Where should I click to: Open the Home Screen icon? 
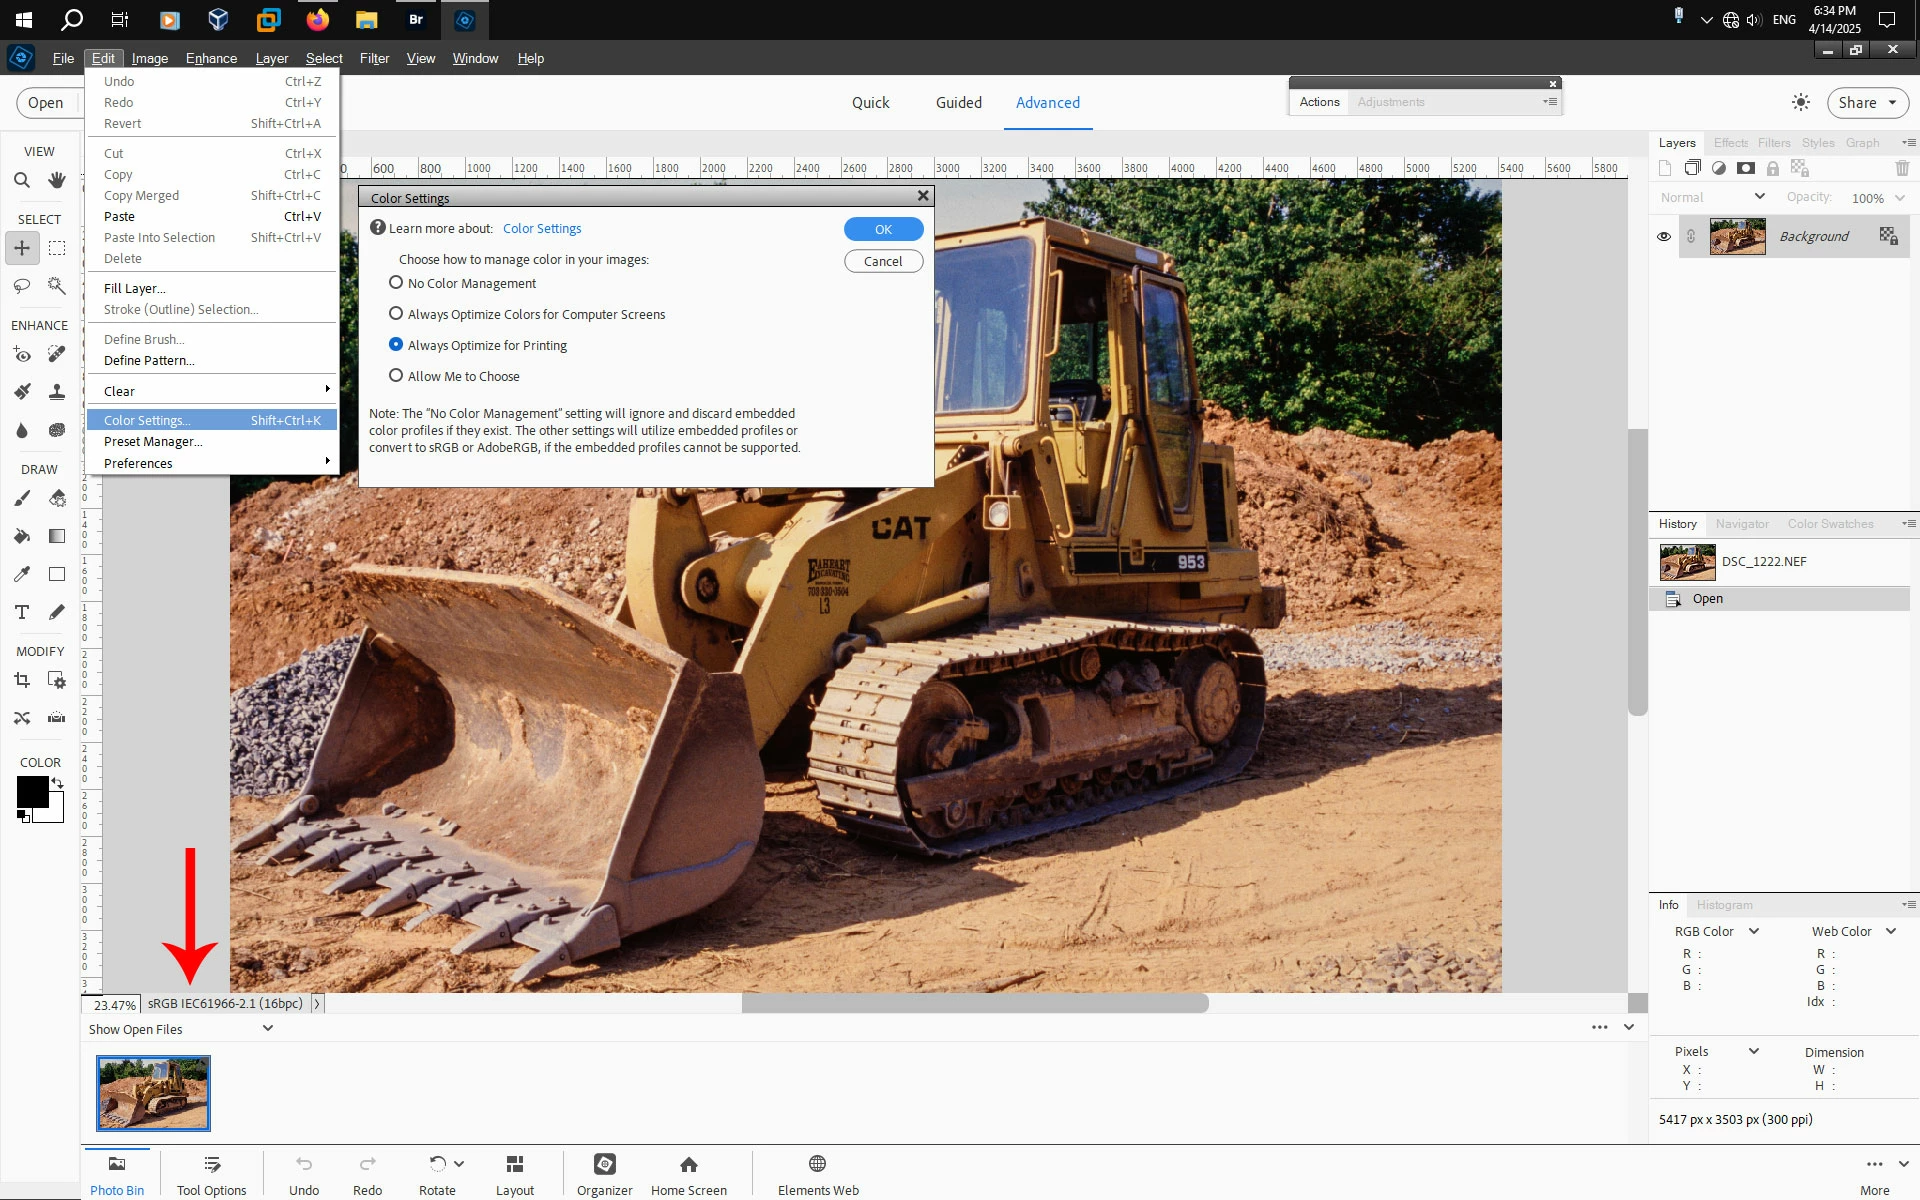(688, 1173)
